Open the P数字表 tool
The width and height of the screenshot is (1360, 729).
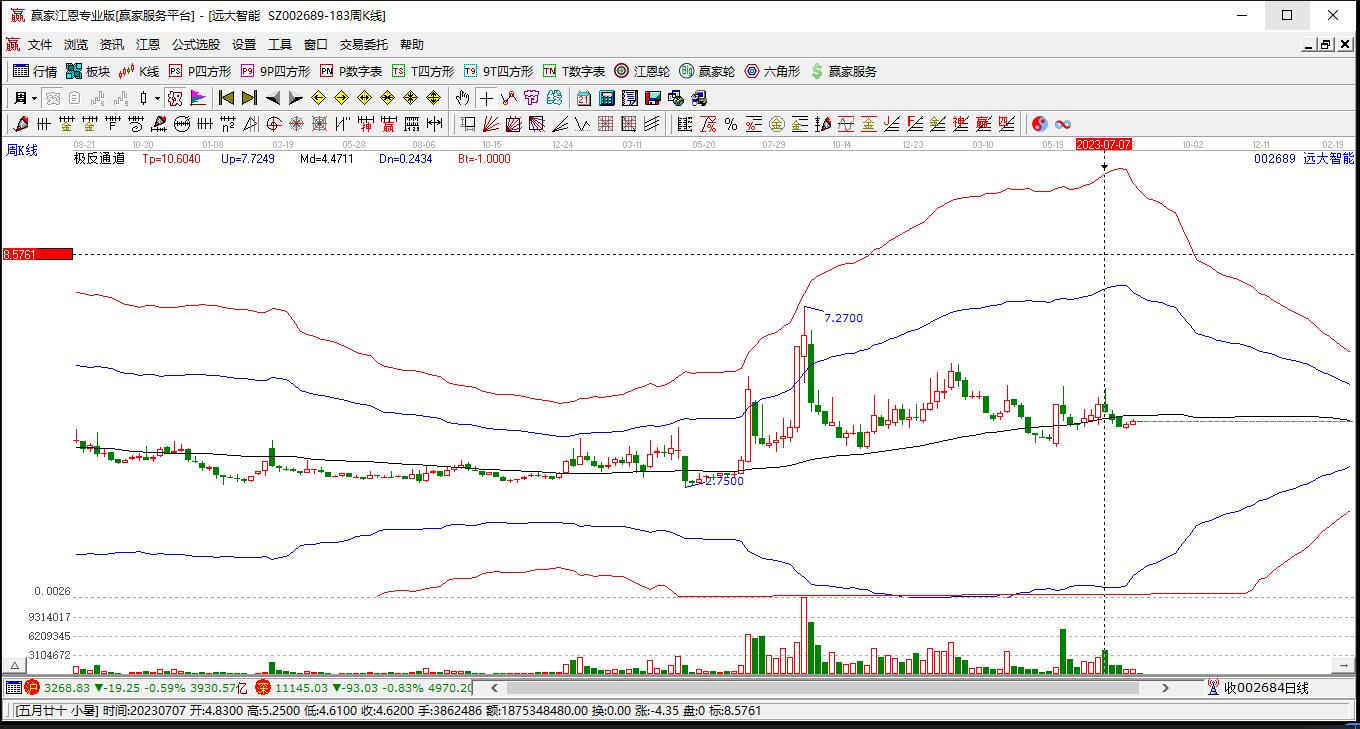351,71
